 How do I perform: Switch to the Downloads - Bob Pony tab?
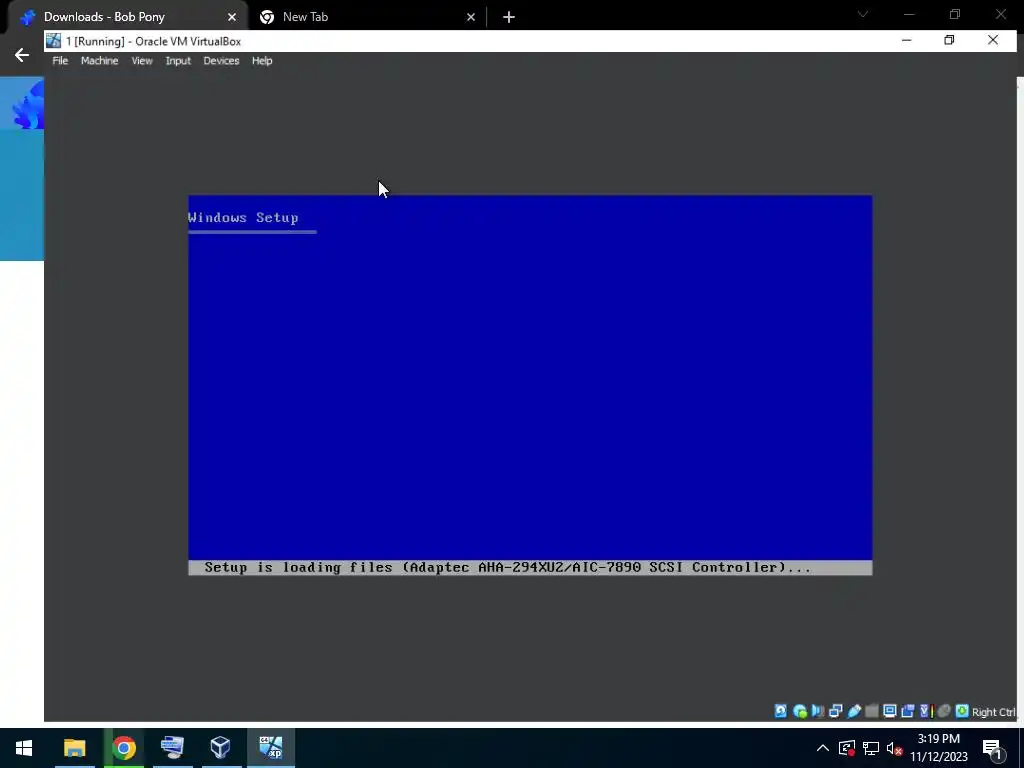pos(128,17)
